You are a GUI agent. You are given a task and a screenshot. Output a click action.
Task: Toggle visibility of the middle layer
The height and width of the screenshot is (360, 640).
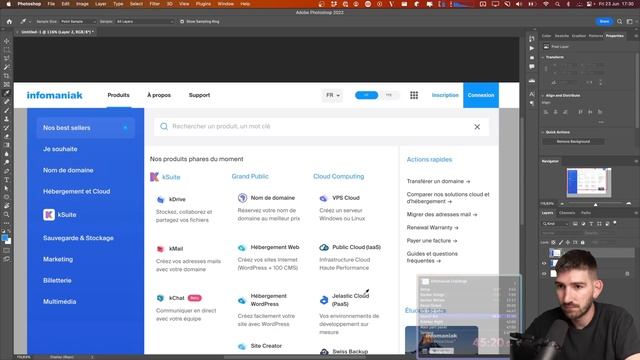[x=544, y=263]
